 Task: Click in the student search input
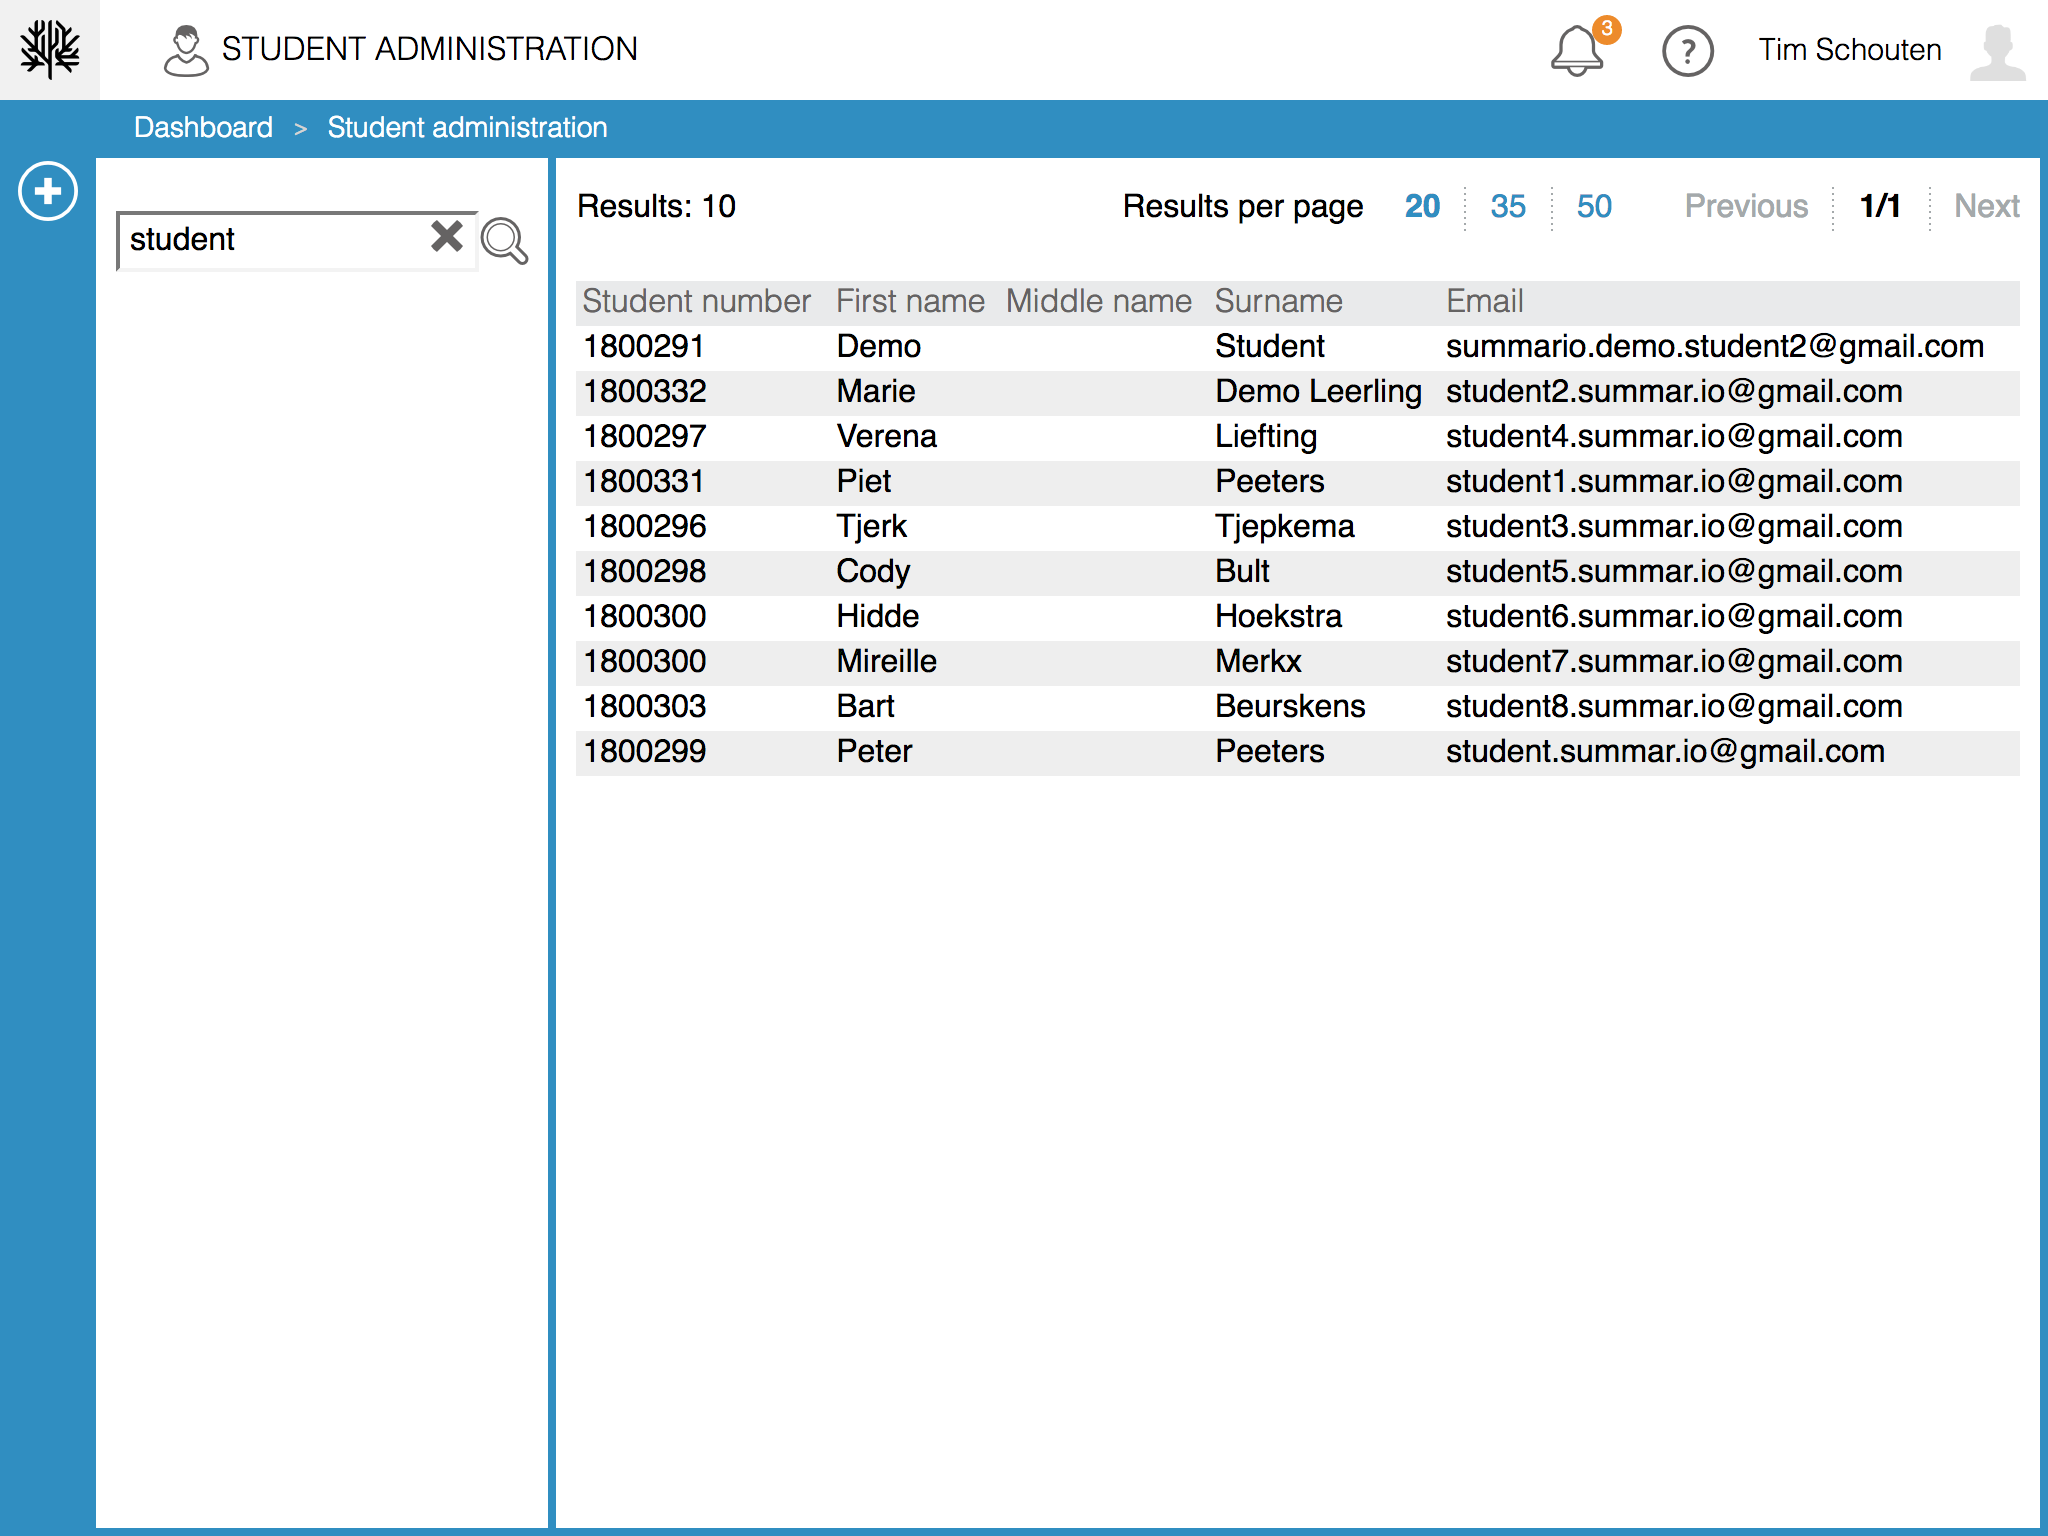(x=275, y=240)
